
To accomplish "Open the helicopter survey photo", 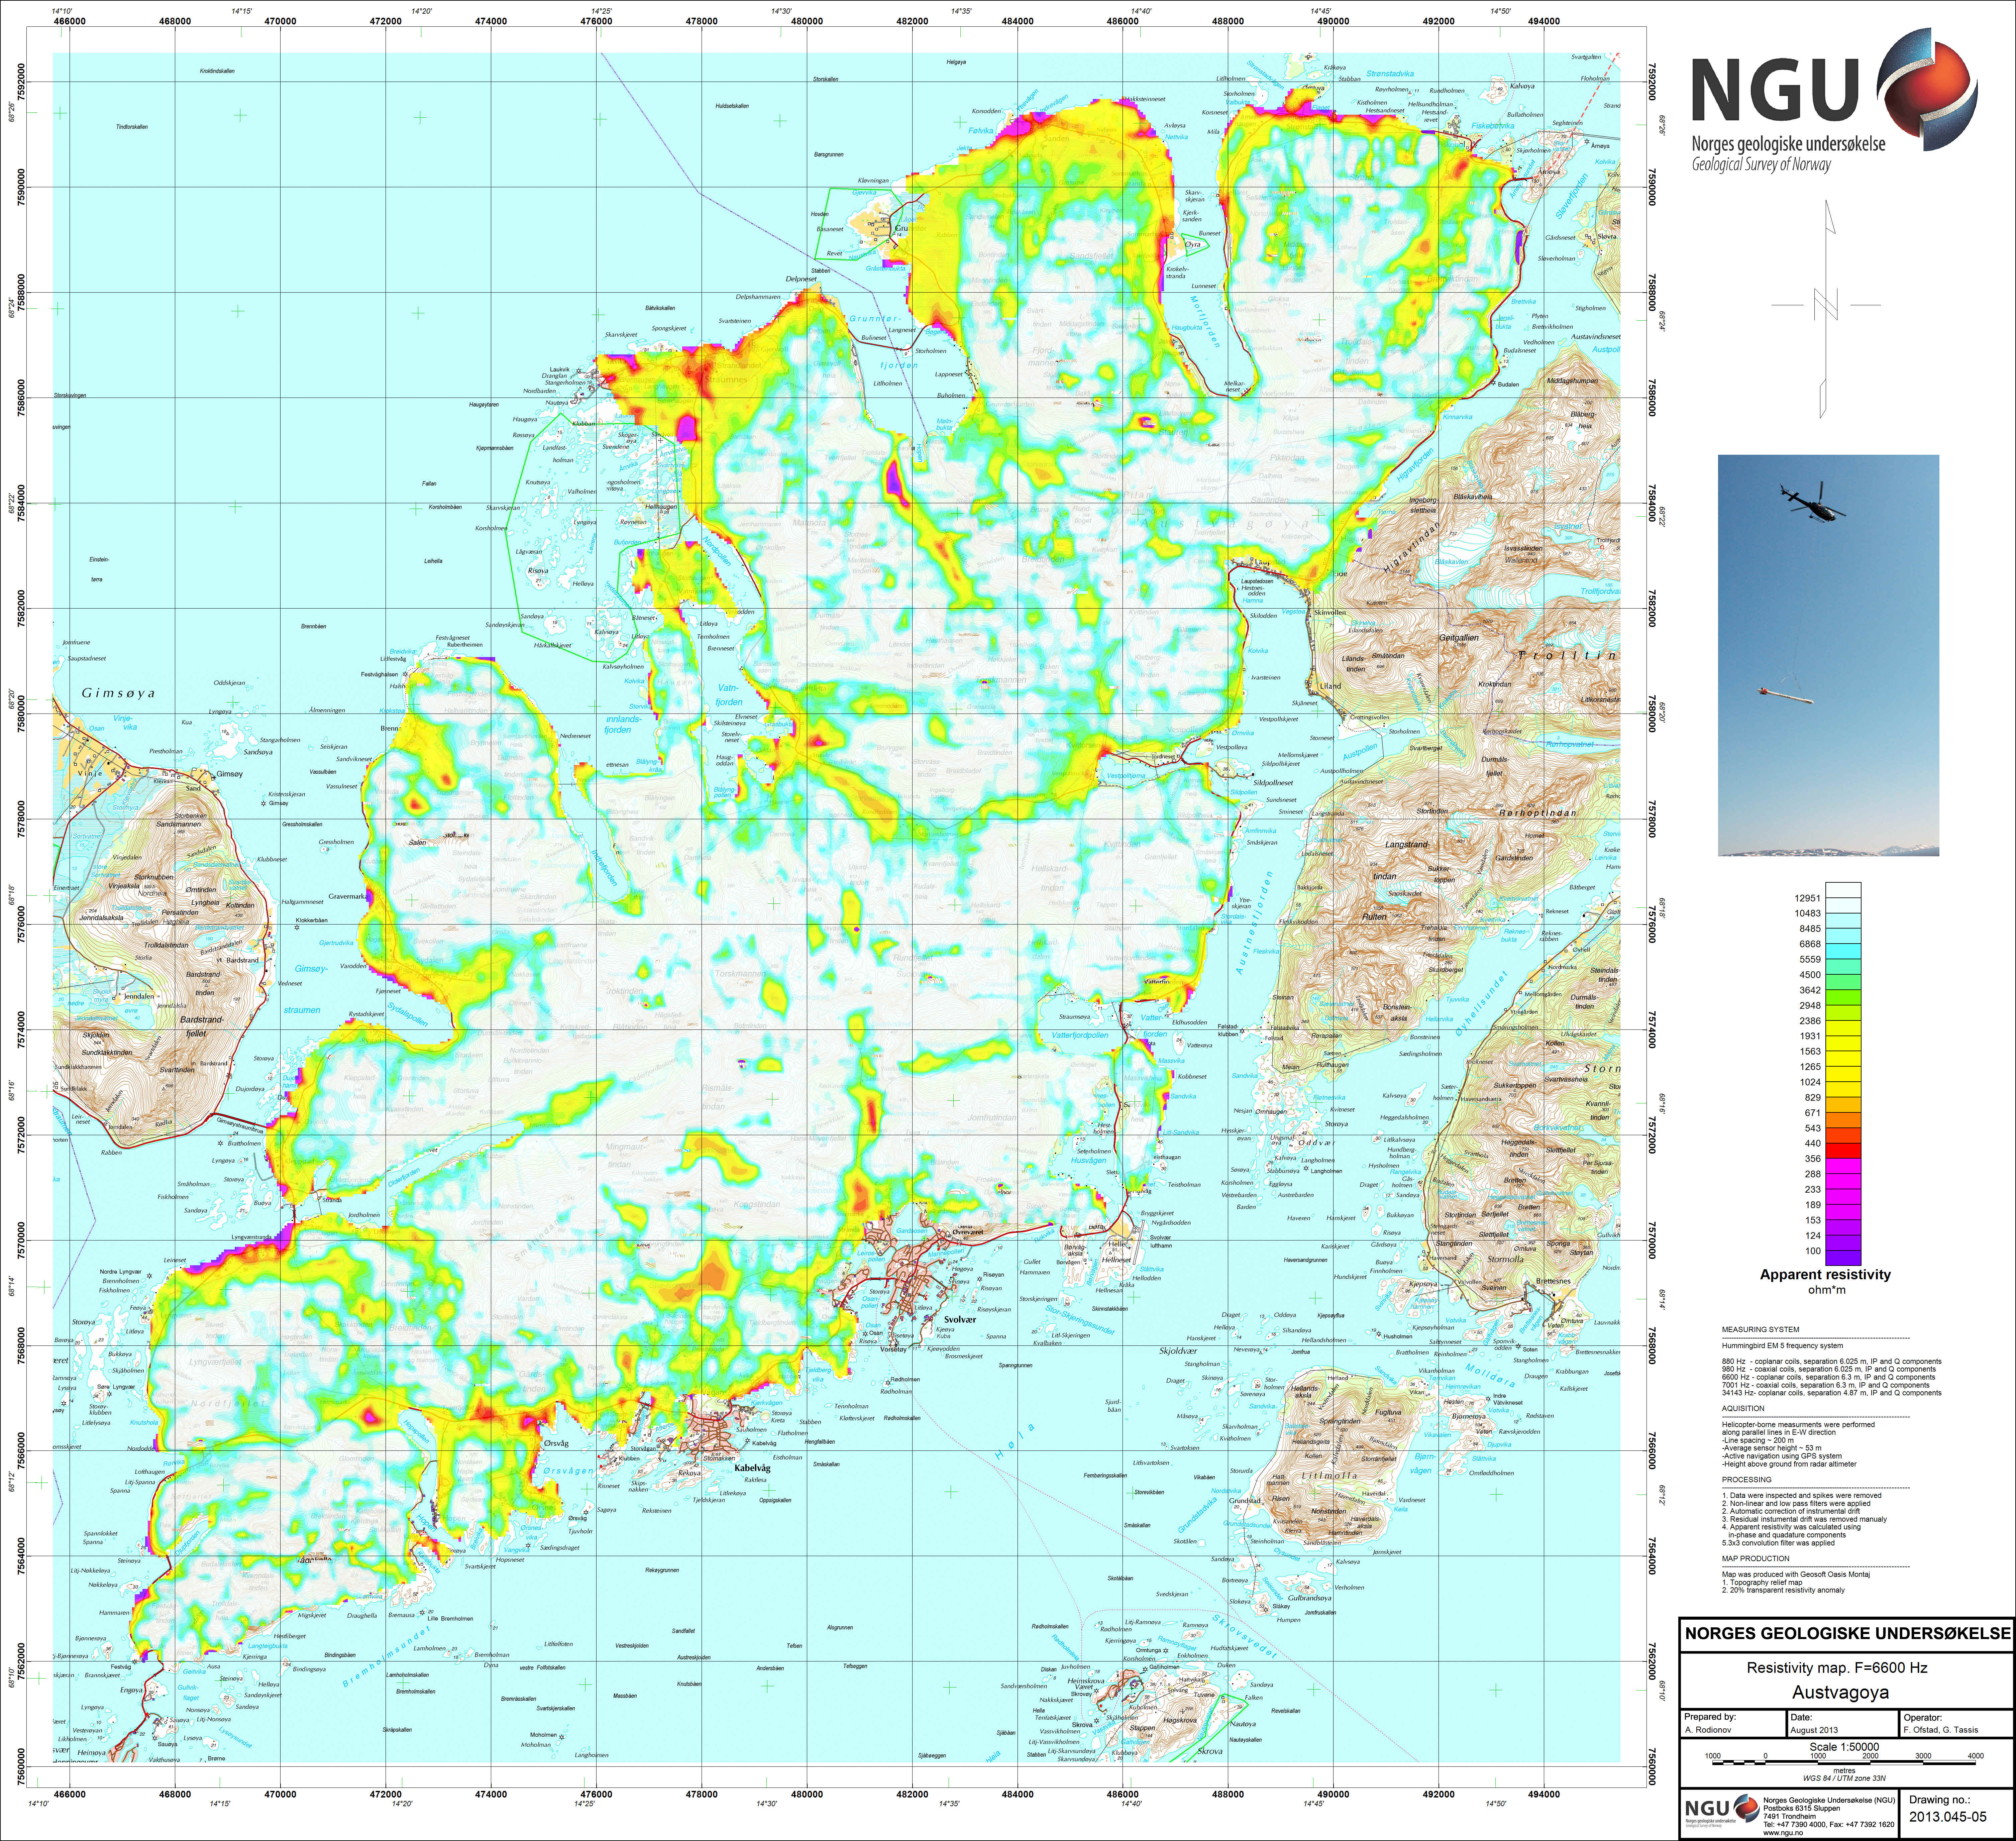I will [1828, 655].
